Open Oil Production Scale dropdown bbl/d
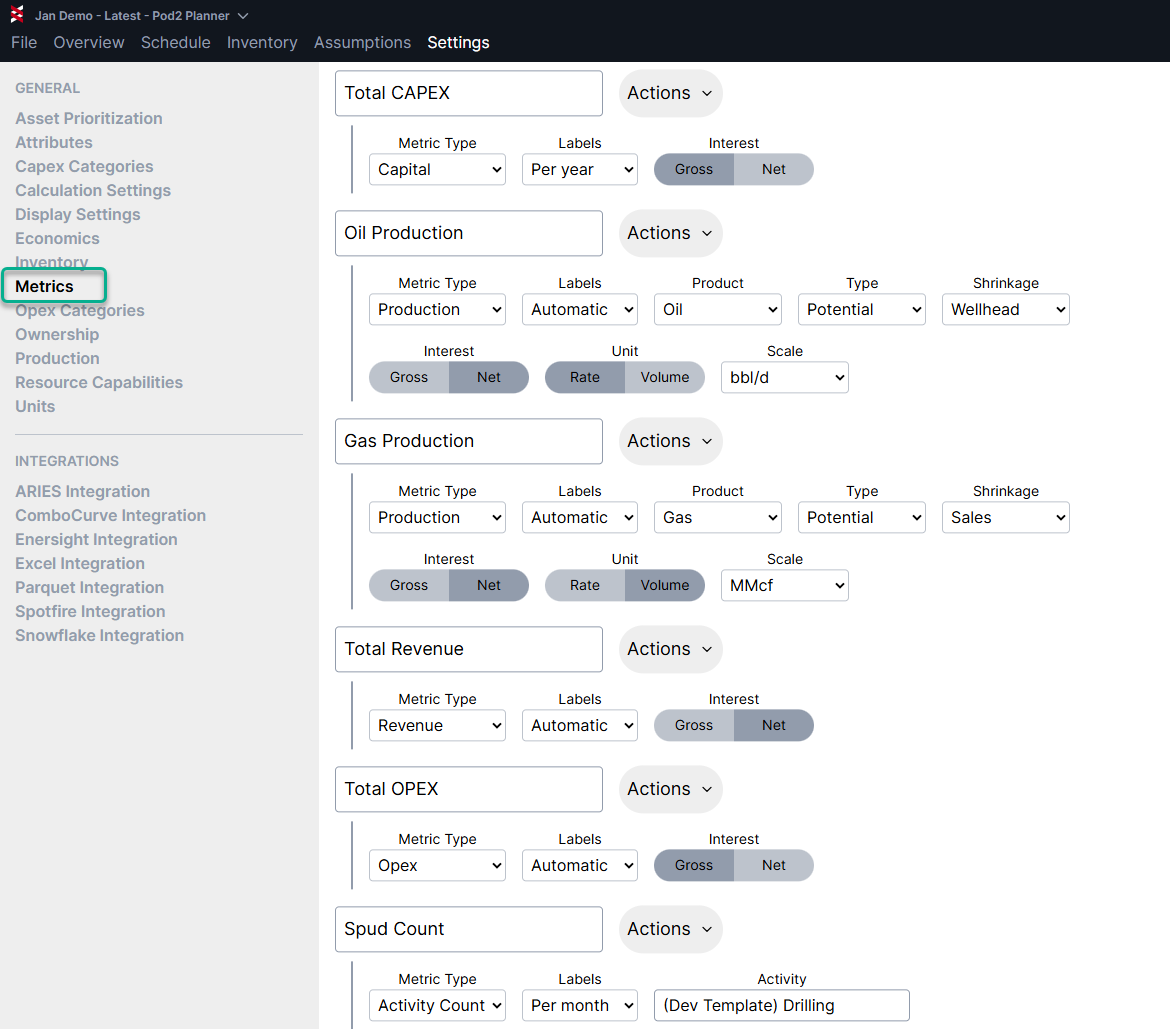Screen dimensions: 1170x1029 click(784, 377)
